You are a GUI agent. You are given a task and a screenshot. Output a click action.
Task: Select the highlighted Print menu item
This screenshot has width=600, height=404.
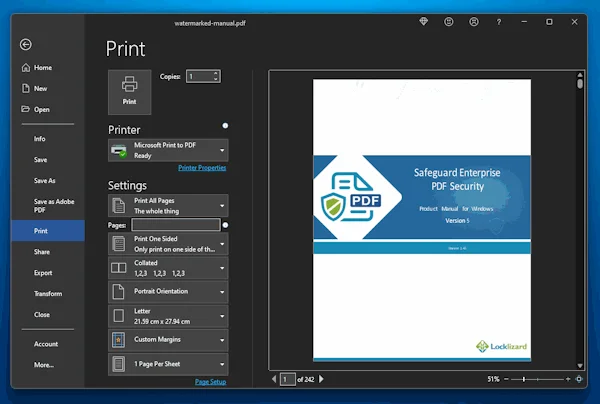(x=48, y=231)
